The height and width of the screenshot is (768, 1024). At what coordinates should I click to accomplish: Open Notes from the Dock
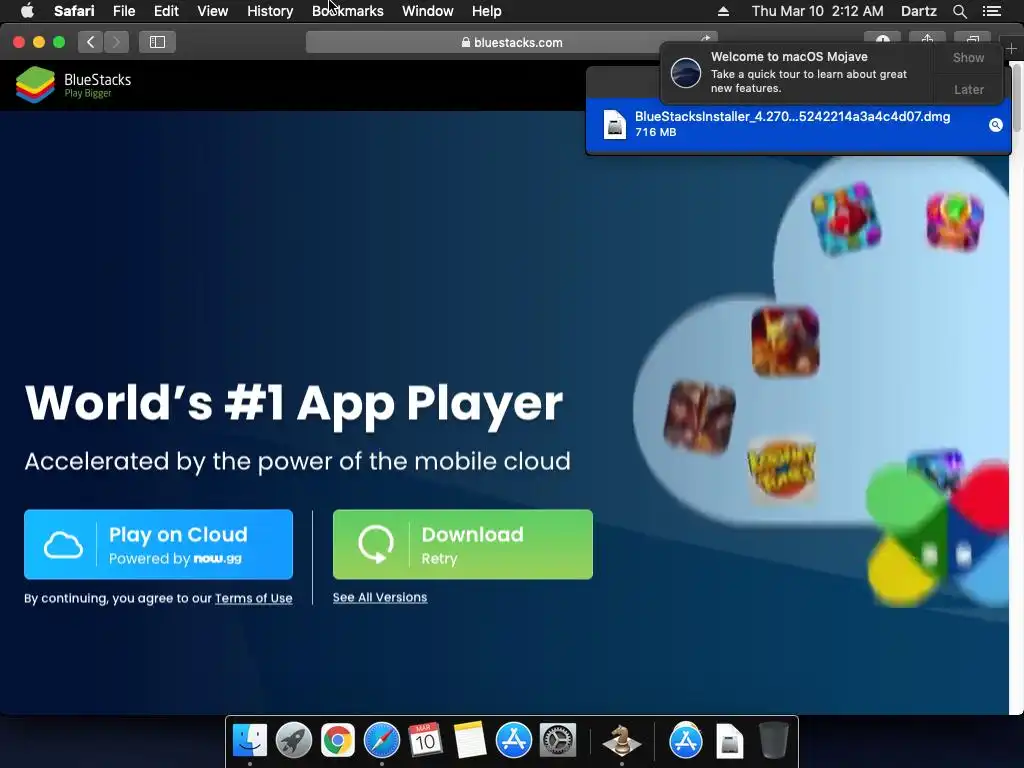470,741
